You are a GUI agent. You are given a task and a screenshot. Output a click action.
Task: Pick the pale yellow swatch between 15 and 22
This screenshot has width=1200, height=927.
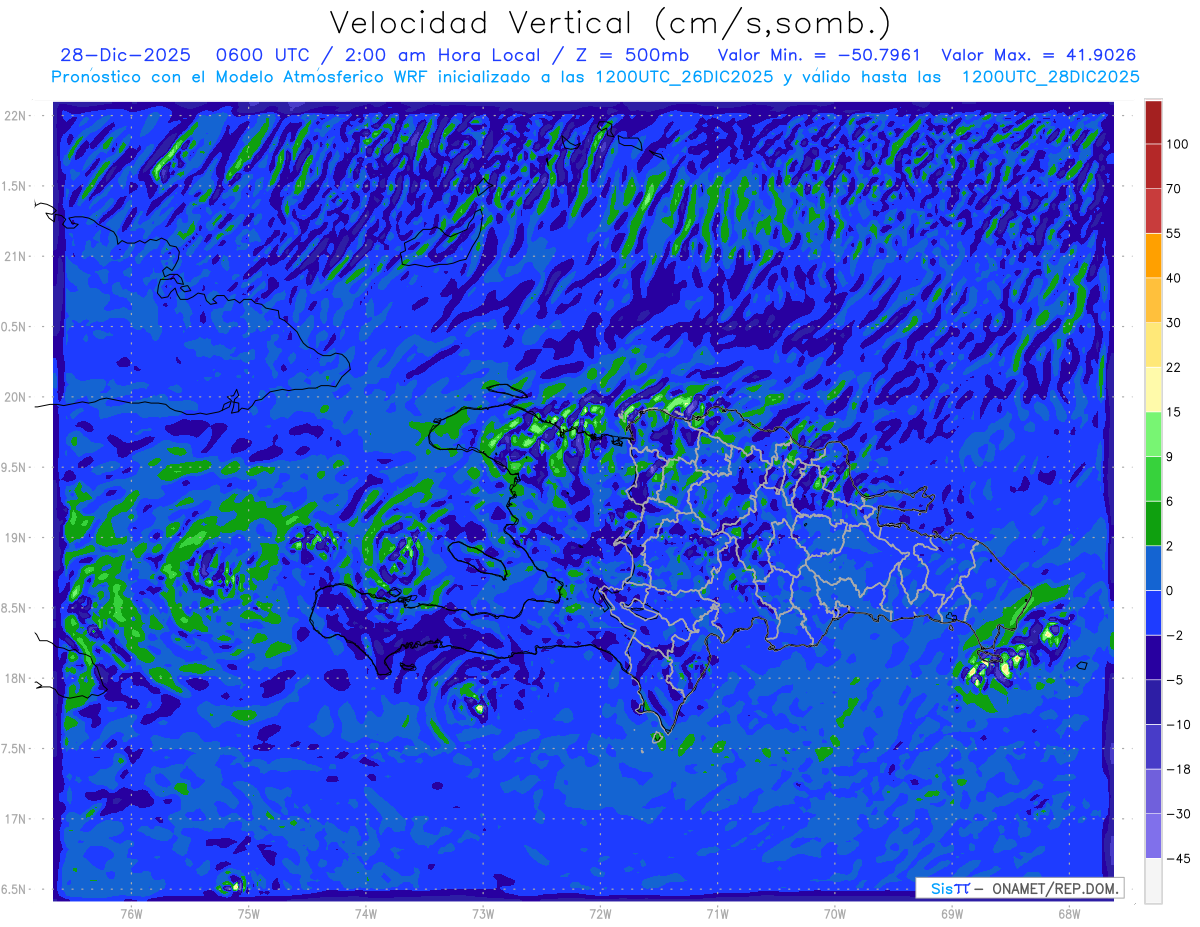(1153, 389)
